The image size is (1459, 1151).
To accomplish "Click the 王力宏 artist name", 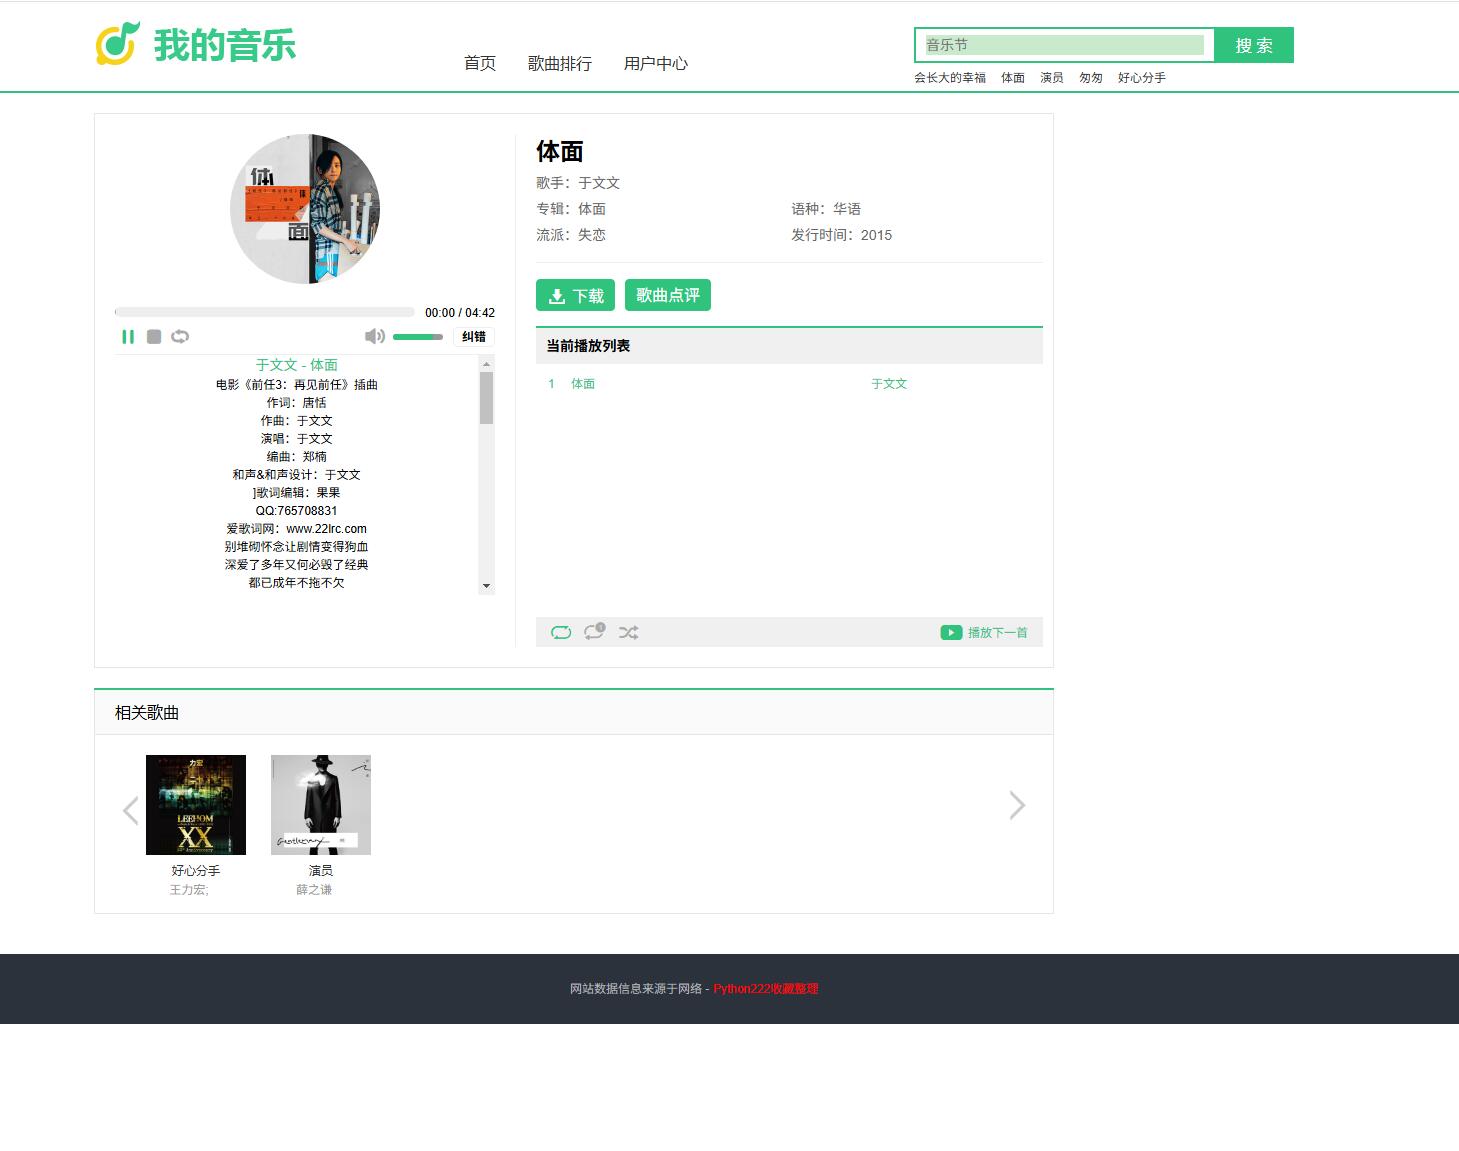I will 189,890.
